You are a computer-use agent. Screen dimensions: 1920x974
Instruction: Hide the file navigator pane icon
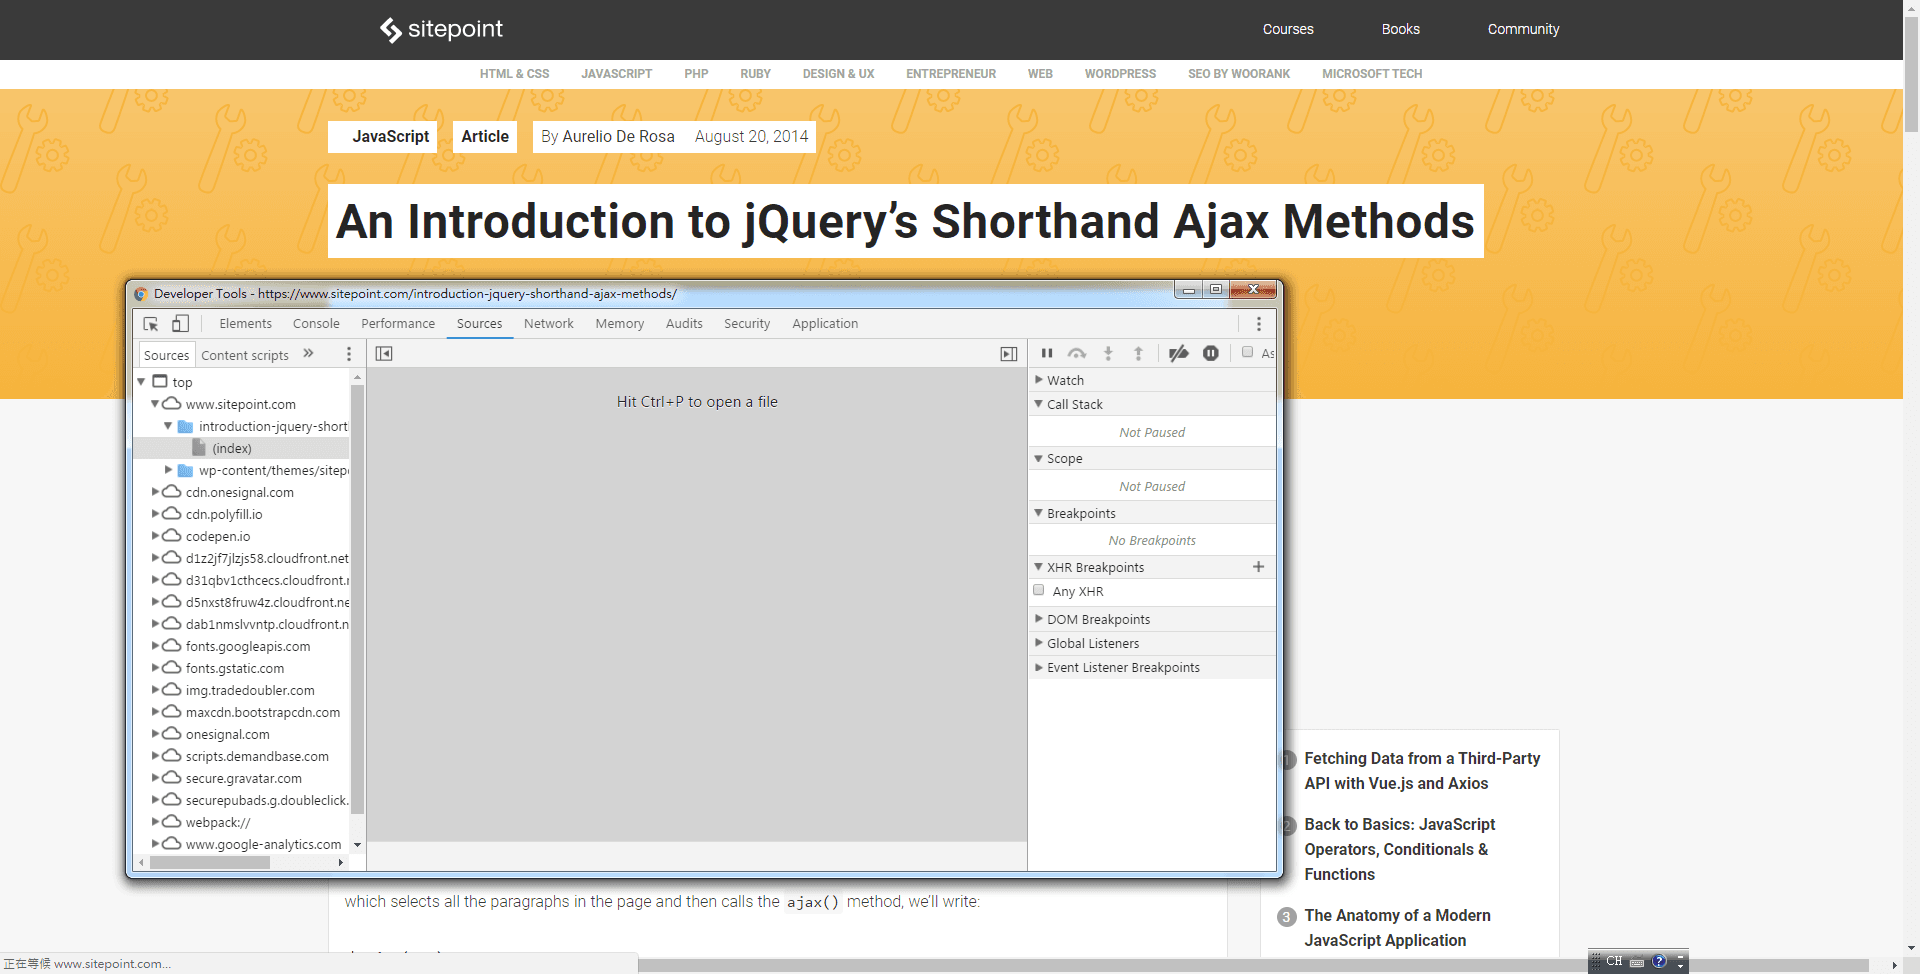pos(384,354)
